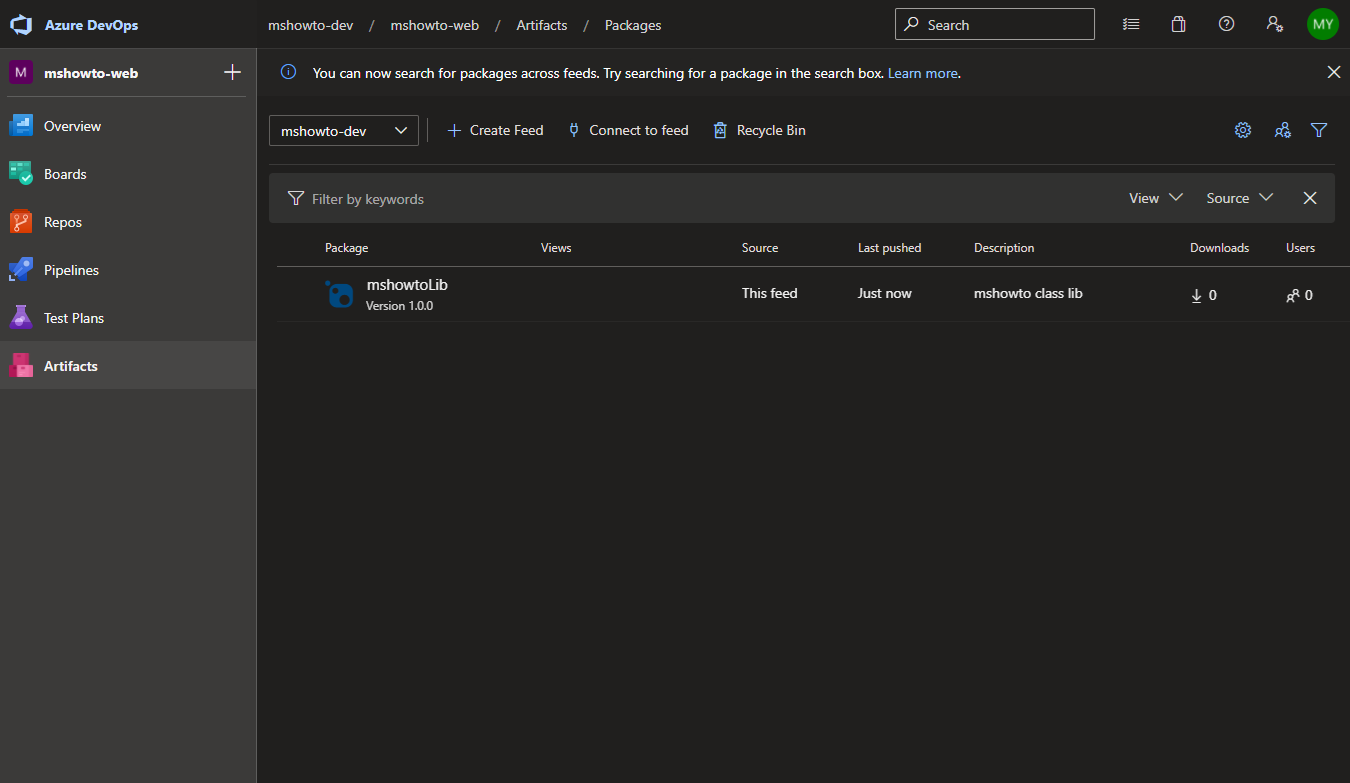Dismiss the package search info banner
Image resolution: width=1350 pixels, height=783 pixels.
[x=1334, y=72]
